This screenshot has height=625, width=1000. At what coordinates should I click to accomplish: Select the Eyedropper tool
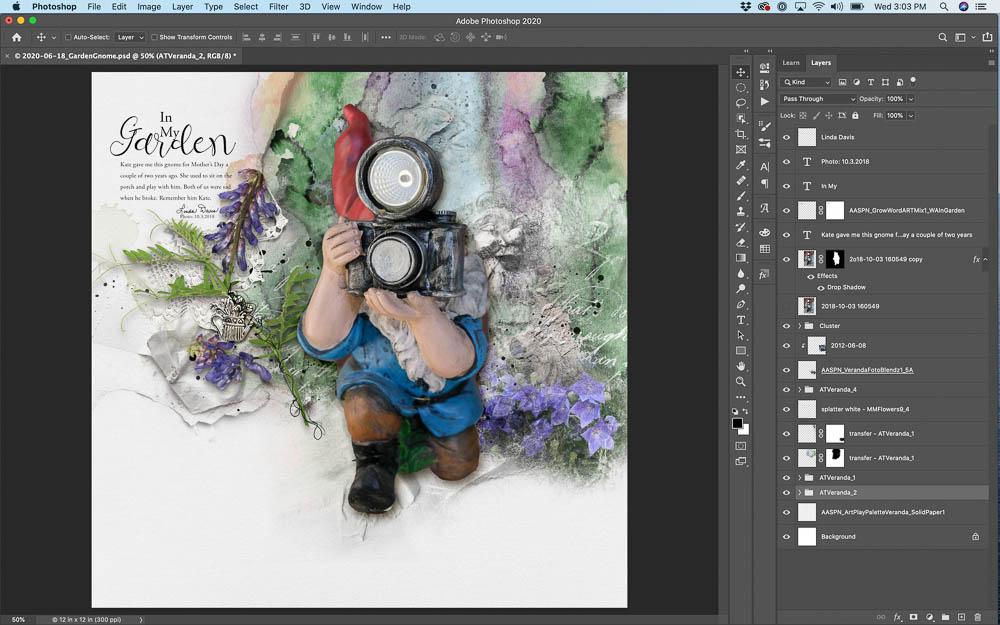(x=740, y=165)
